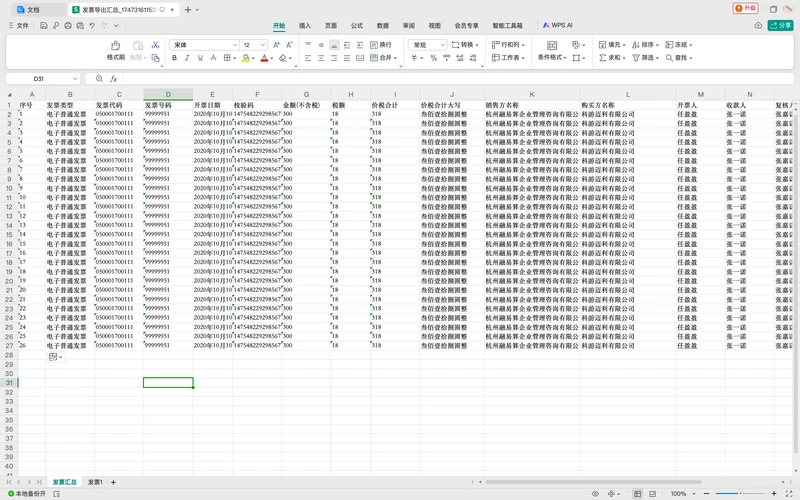Increase decimal places icon
This screenshot has width=800, height=500.
coord(460,58)
